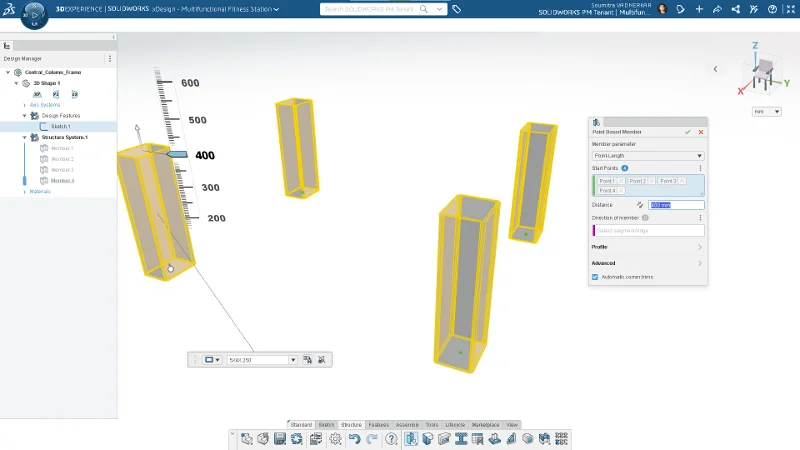This screenshot has height=450, width=800.
Task: Expand the Advanced section
Action: tap(648, 263)
